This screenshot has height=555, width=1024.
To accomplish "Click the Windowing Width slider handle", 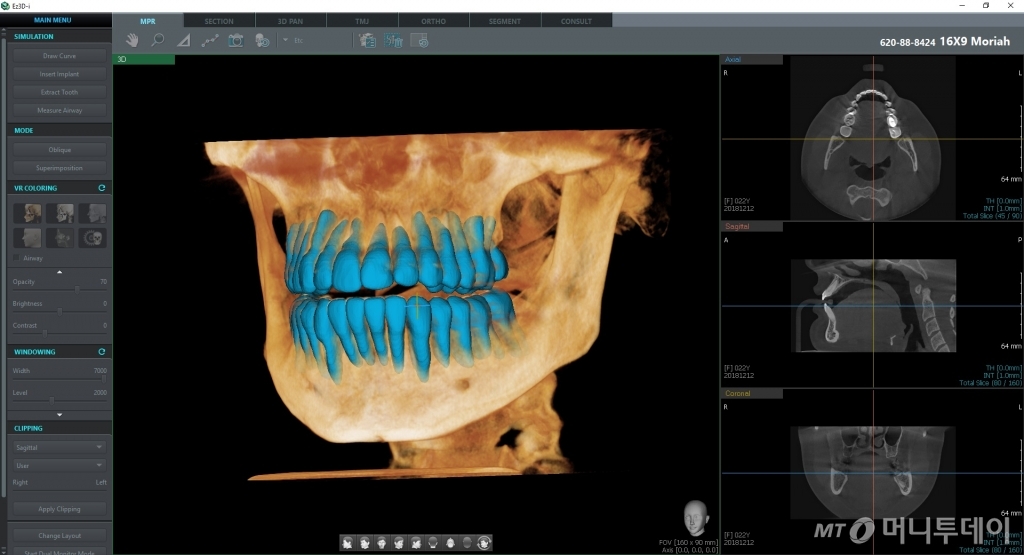I will (x=103, y=377).
